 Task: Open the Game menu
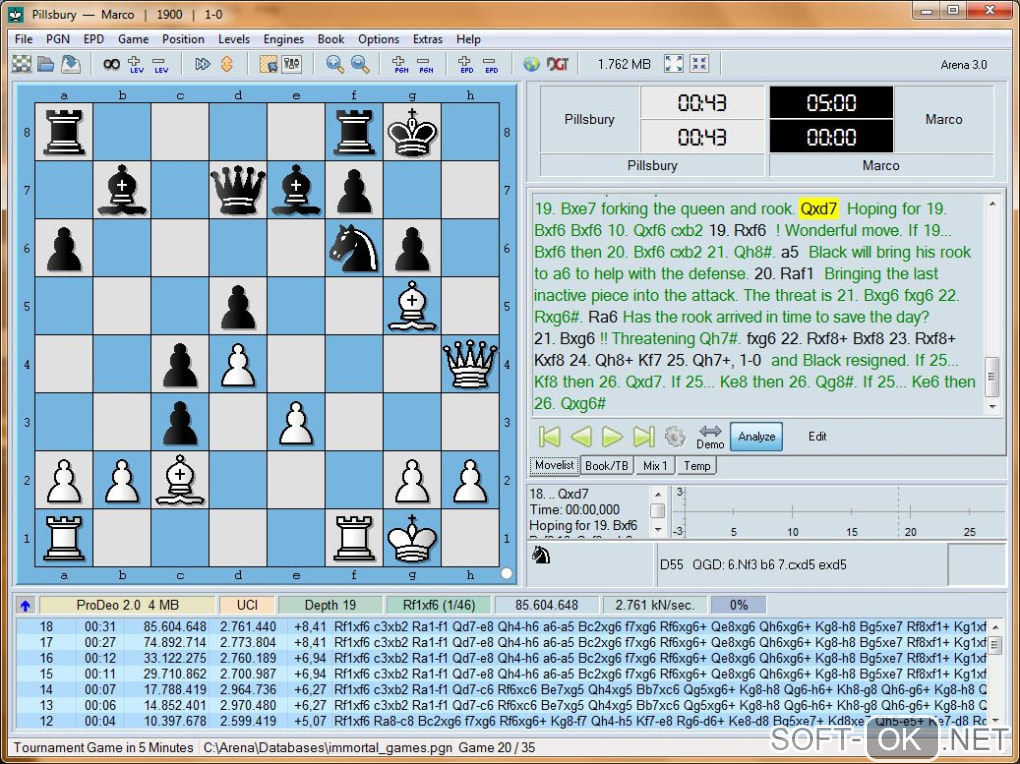[x=133, y=39]
